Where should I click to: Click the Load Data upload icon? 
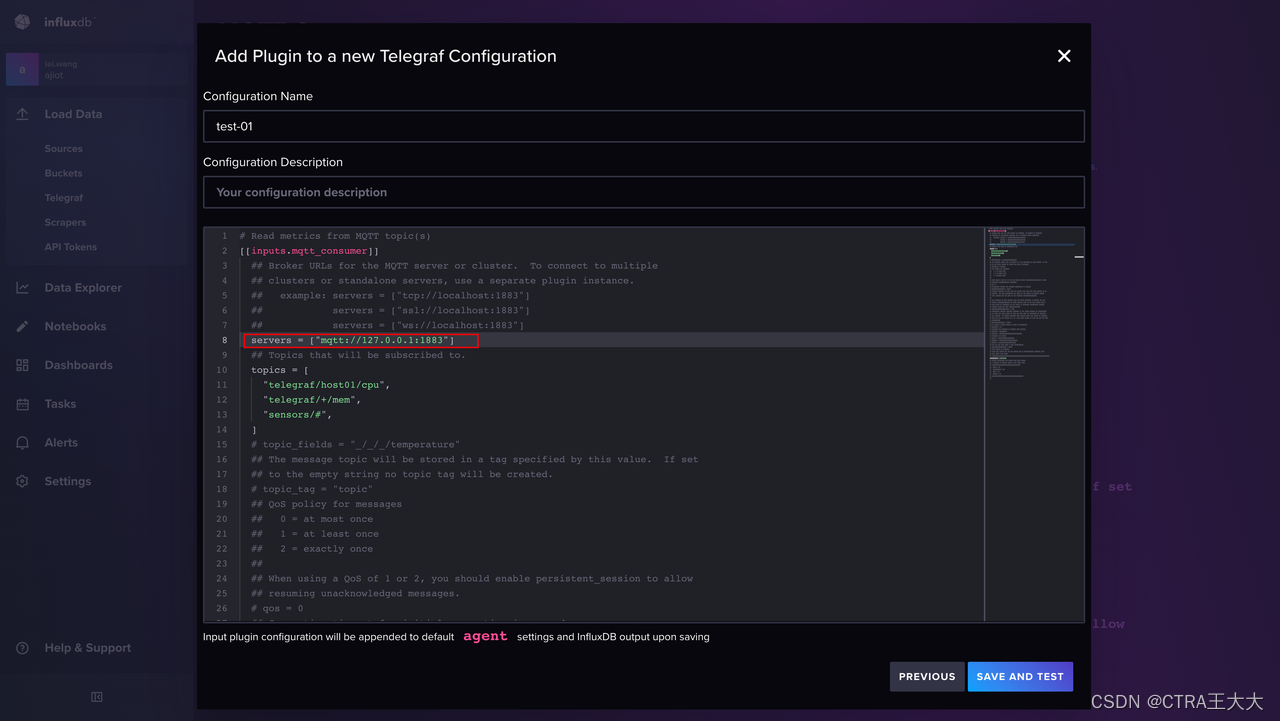pyautogui.click(x=22, y=113)
